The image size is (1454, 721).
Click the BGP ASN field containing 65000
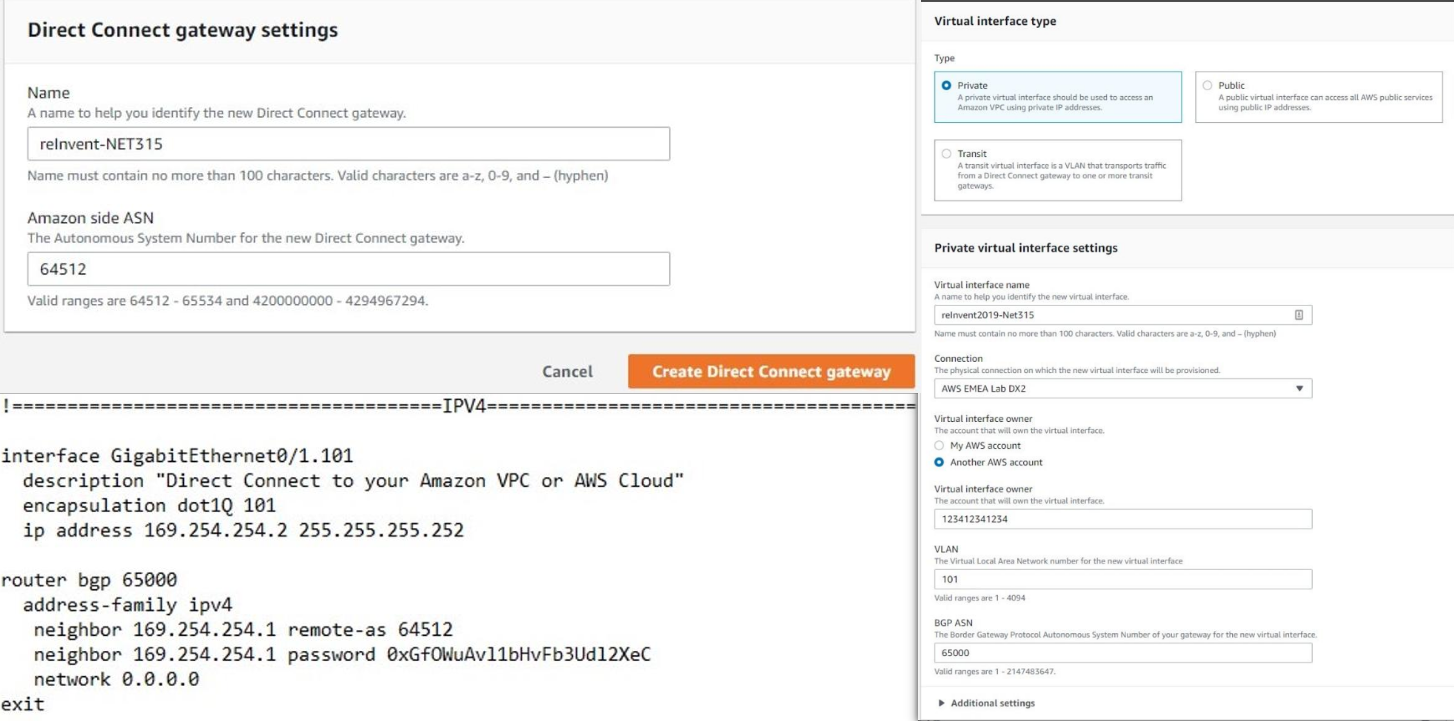click(1123, 653)
